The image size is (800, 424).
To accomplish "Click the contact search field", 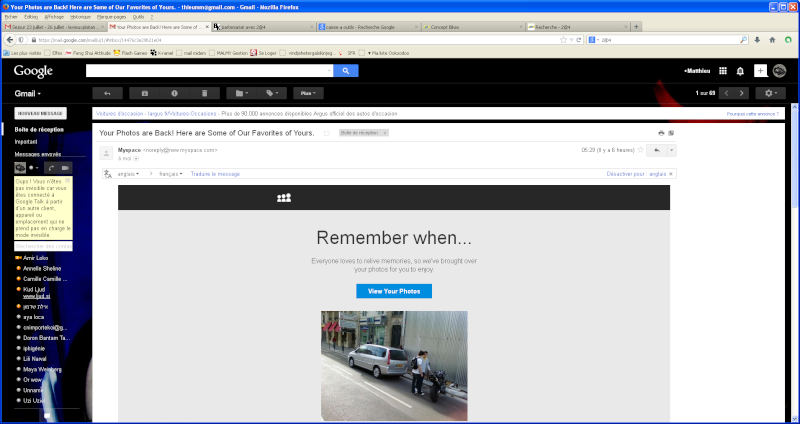I will coord(43,246).
